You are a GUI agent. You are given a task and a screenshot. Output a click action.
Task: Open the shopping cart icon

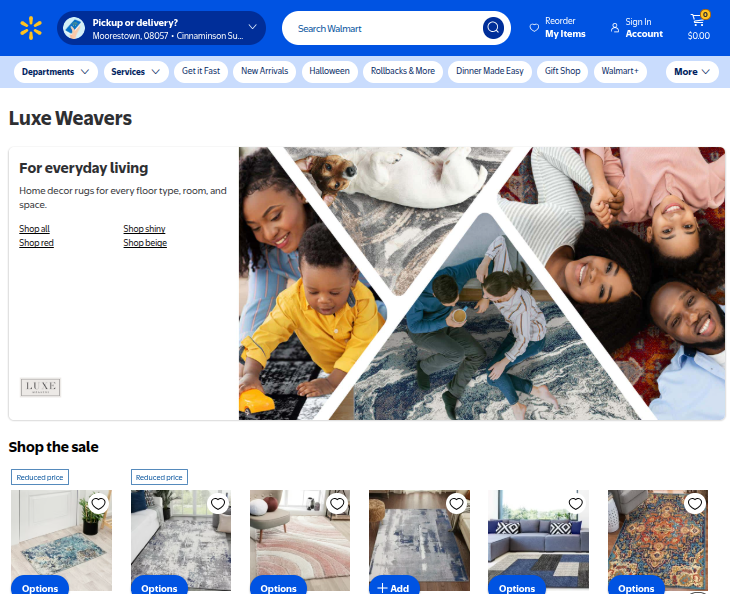click(698, 21)
